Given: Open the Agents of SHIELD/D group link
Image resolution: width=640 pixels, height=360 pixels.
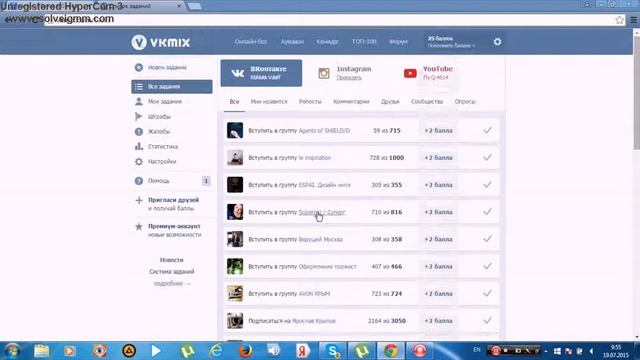Looking at the screenshot, I should pyautogui.click(x=324, y=131).
